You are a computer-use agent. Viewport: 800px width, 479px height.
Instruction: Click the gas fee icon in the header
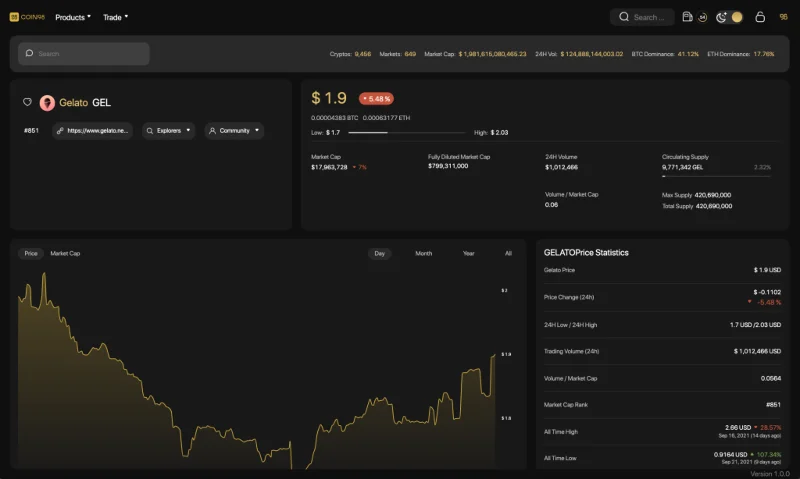[687, 17]
